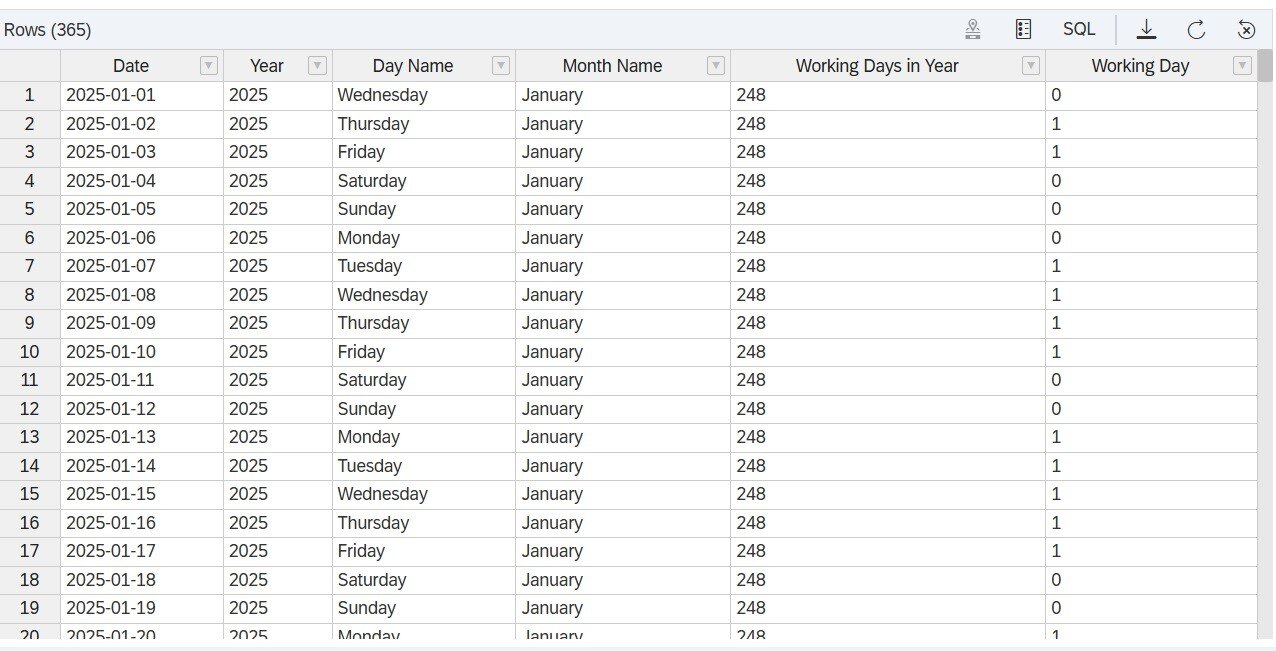The image size is (1276, 651).
Task: Refresh the table rows
Action: click(1196, 29)
